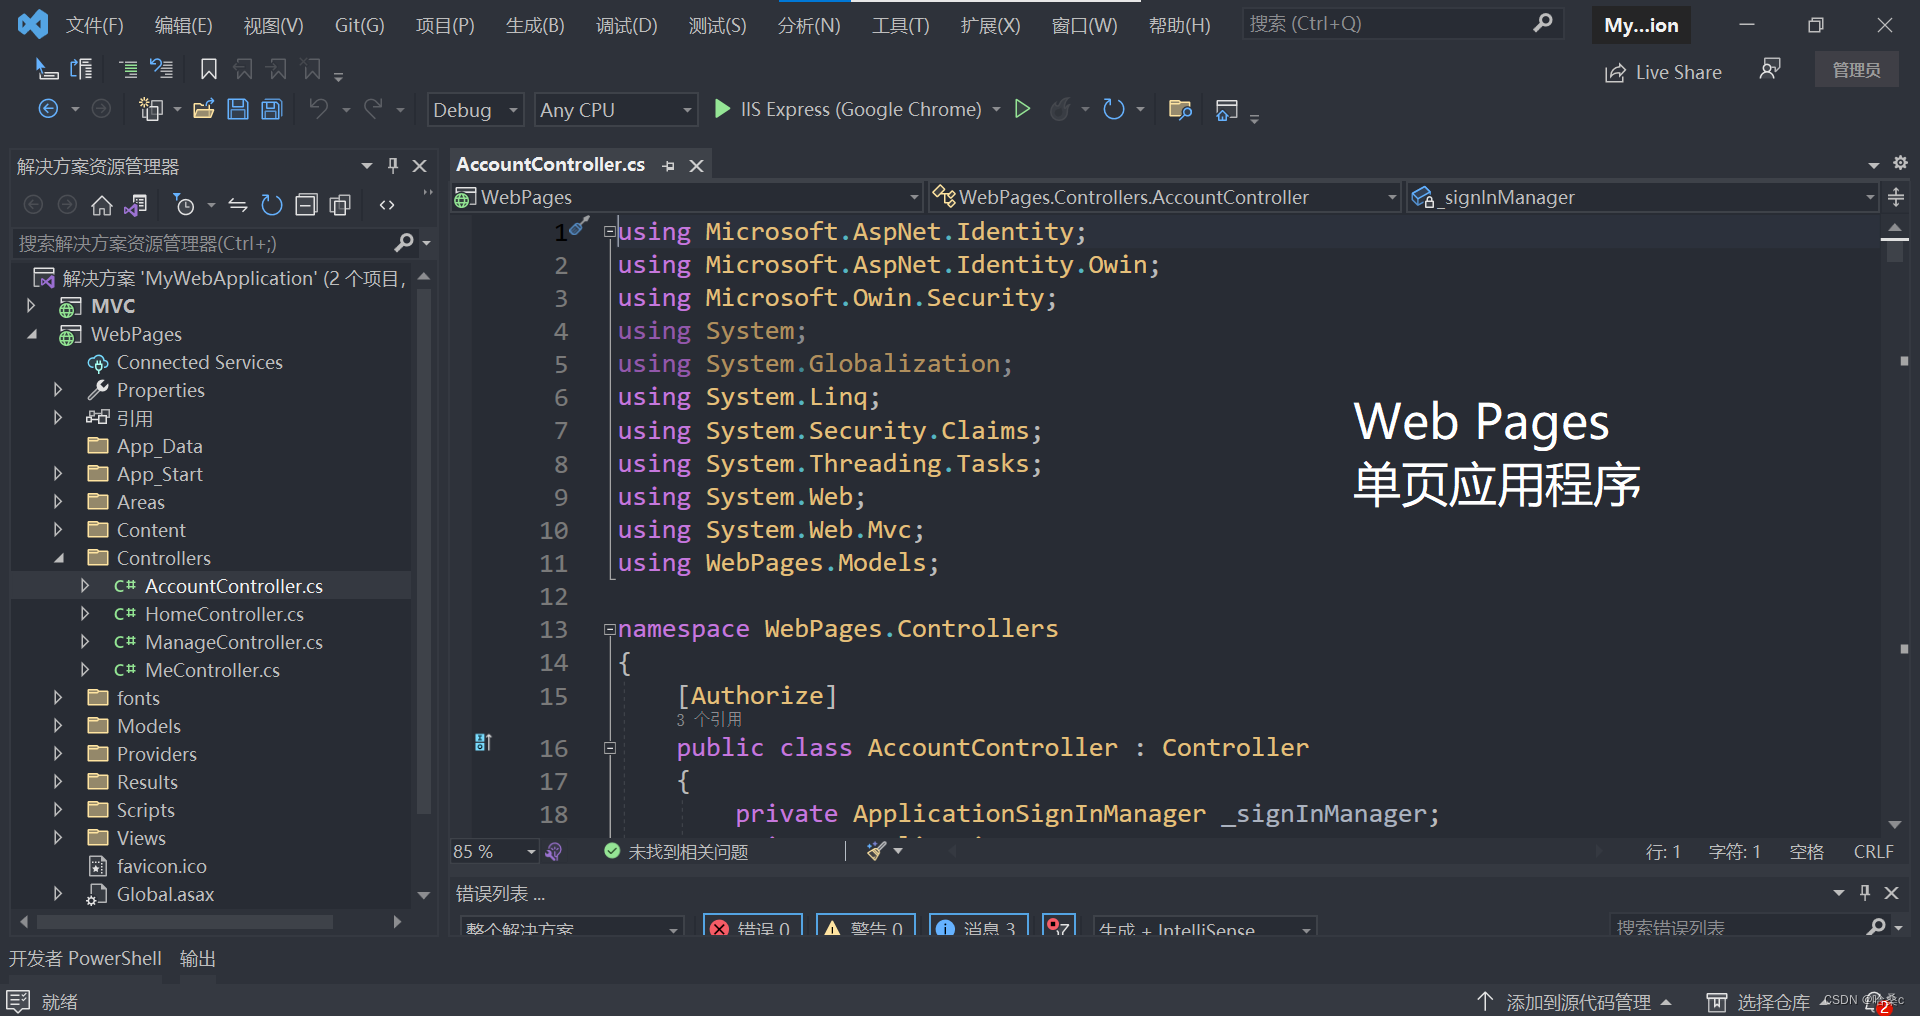Open the 编辑(E) menu
This screenshot has width=1920, height=1016.
coord(184,25)
